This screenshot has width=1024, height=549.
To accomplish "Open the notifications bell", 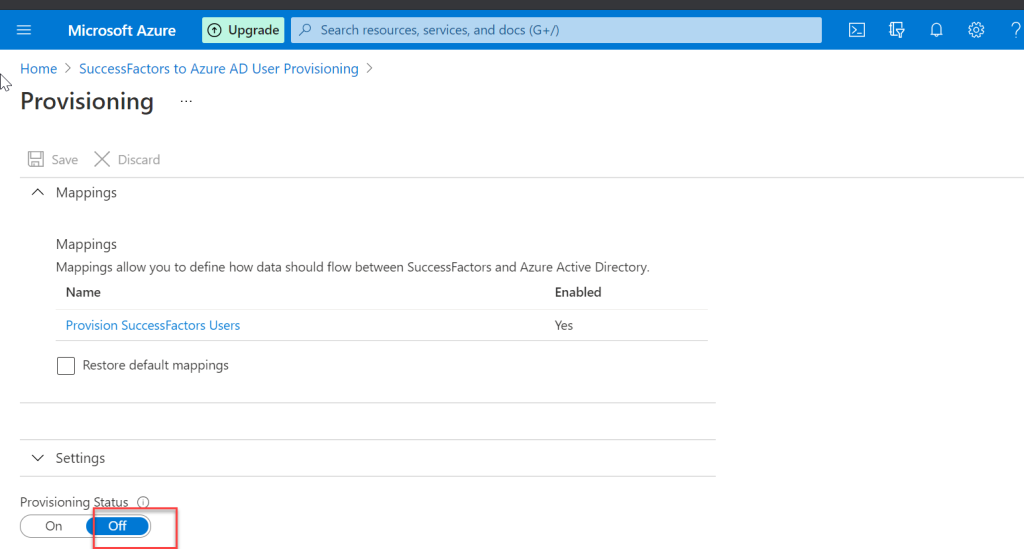I will coord(936,30).
